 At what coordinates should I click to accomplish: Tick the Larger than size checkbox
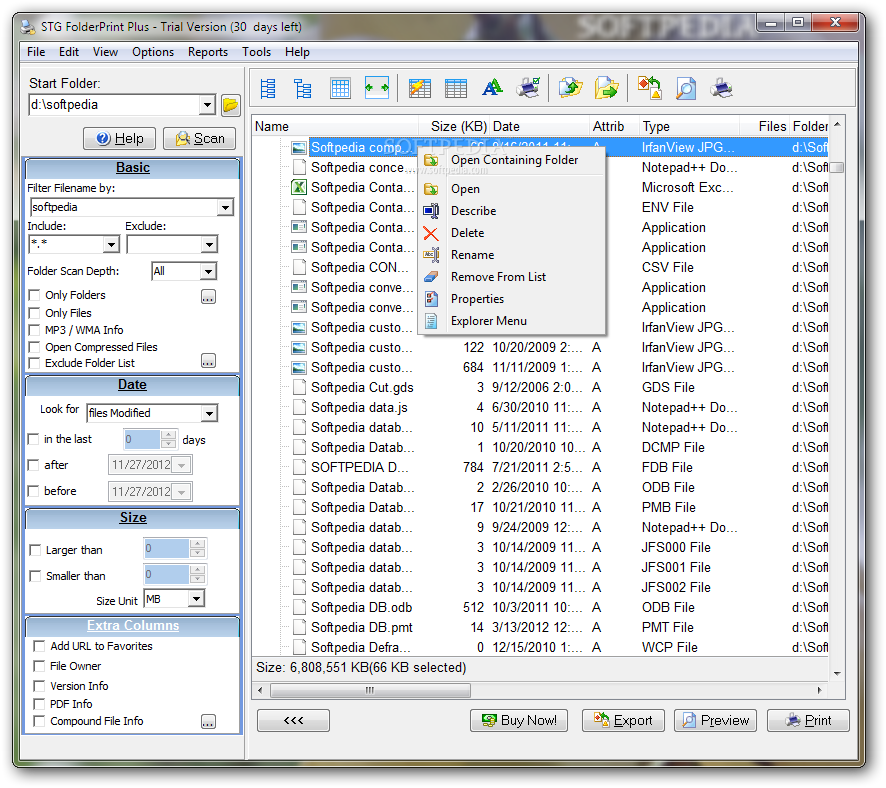(35, 550)
